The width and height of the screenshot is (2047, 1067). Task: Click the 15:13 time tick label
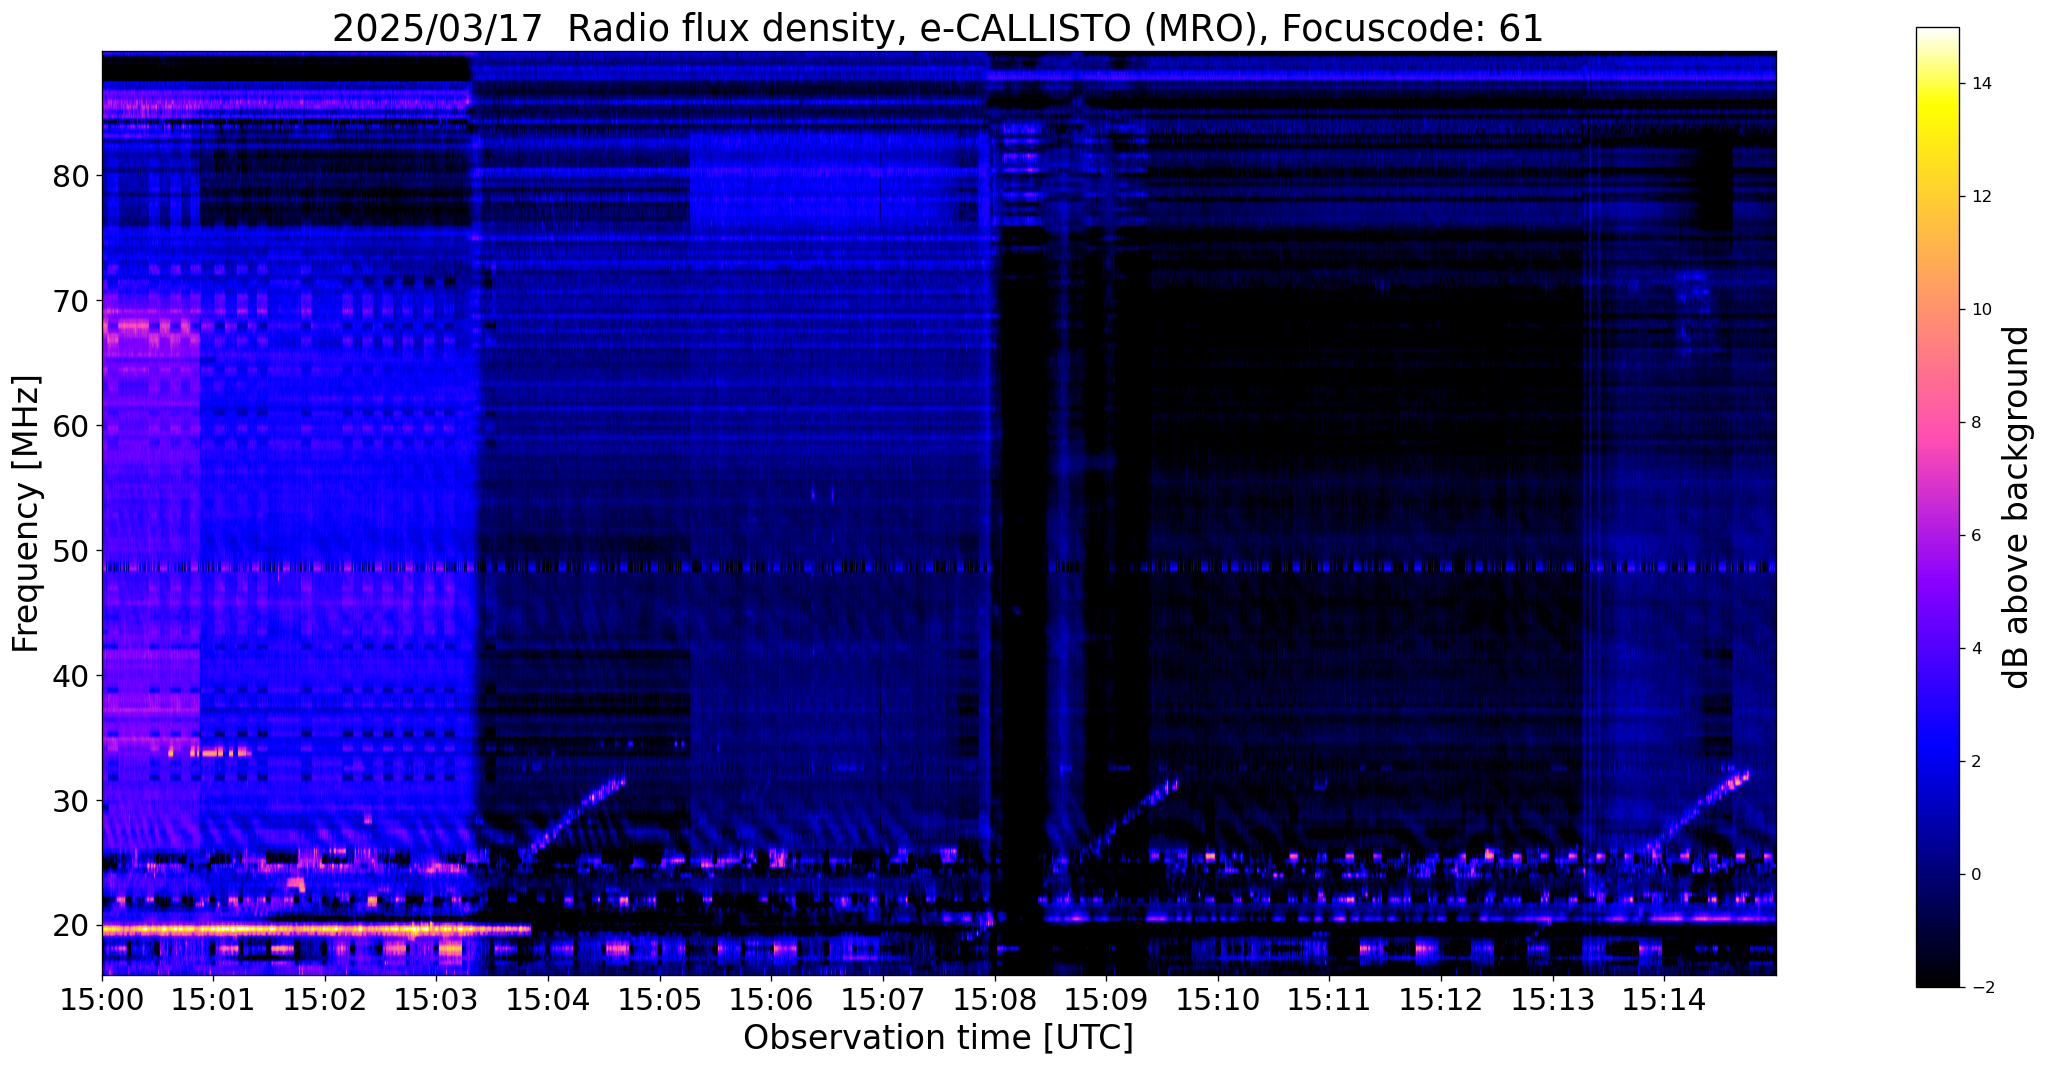coord(1552,999)
